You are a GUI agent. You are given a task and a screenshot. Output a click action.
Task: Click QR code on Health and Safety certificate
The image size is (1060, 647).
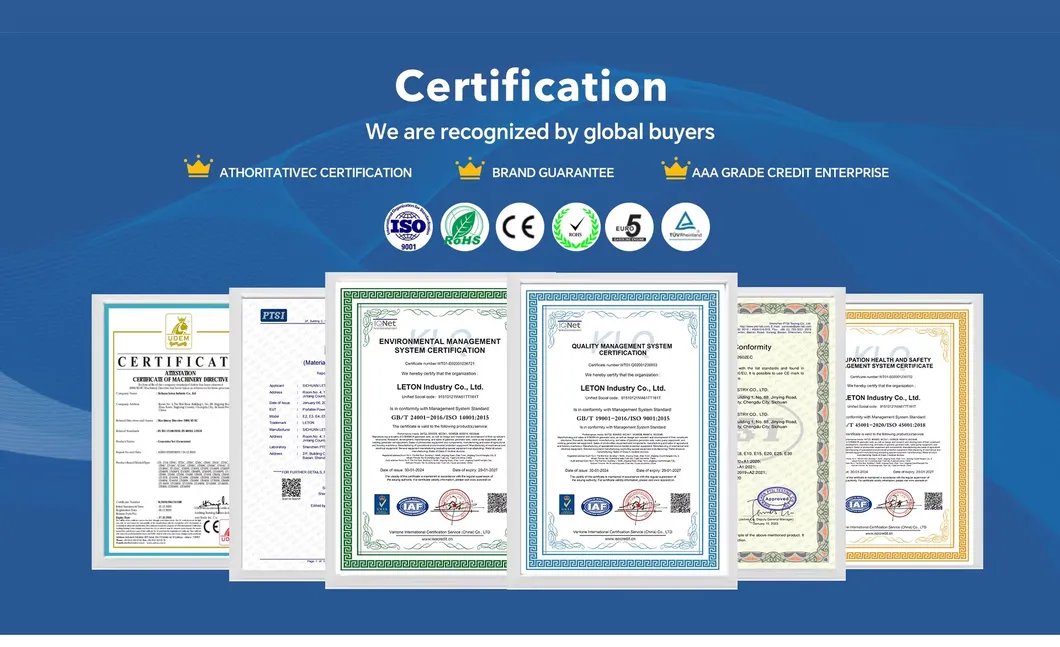[933, 501]
